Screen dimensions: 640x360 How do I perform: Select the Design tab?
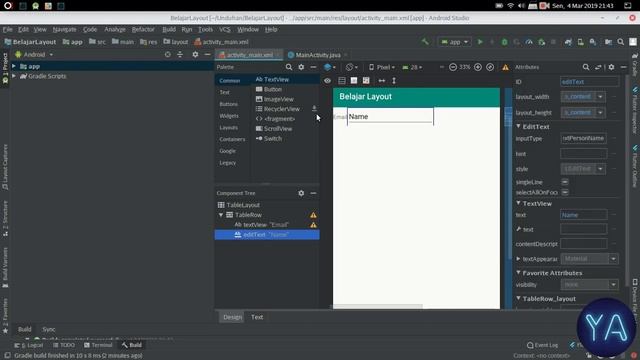point(232,317)
